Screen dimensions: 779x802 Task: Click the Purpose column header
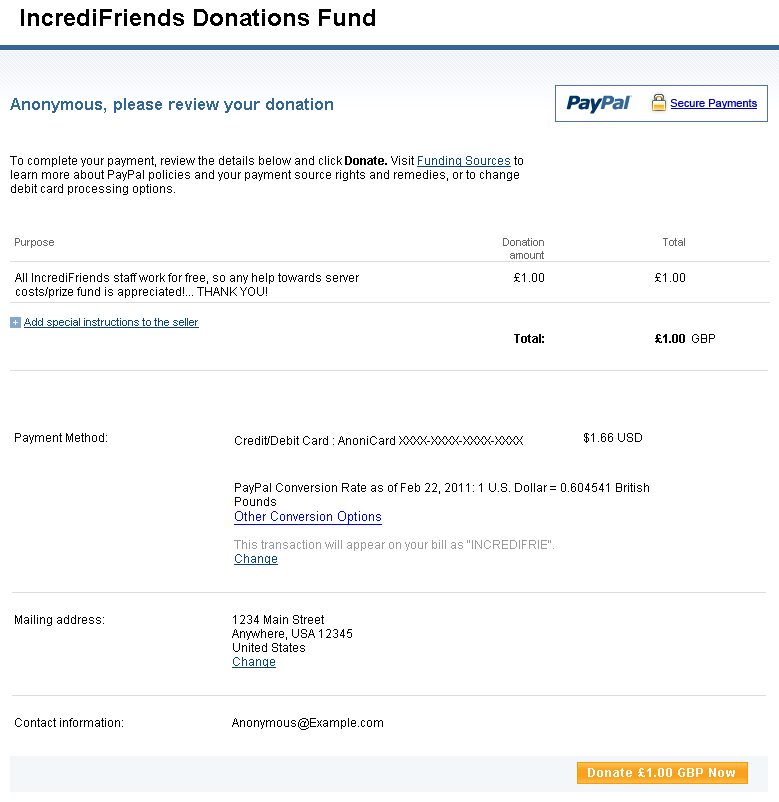(34, 243)
